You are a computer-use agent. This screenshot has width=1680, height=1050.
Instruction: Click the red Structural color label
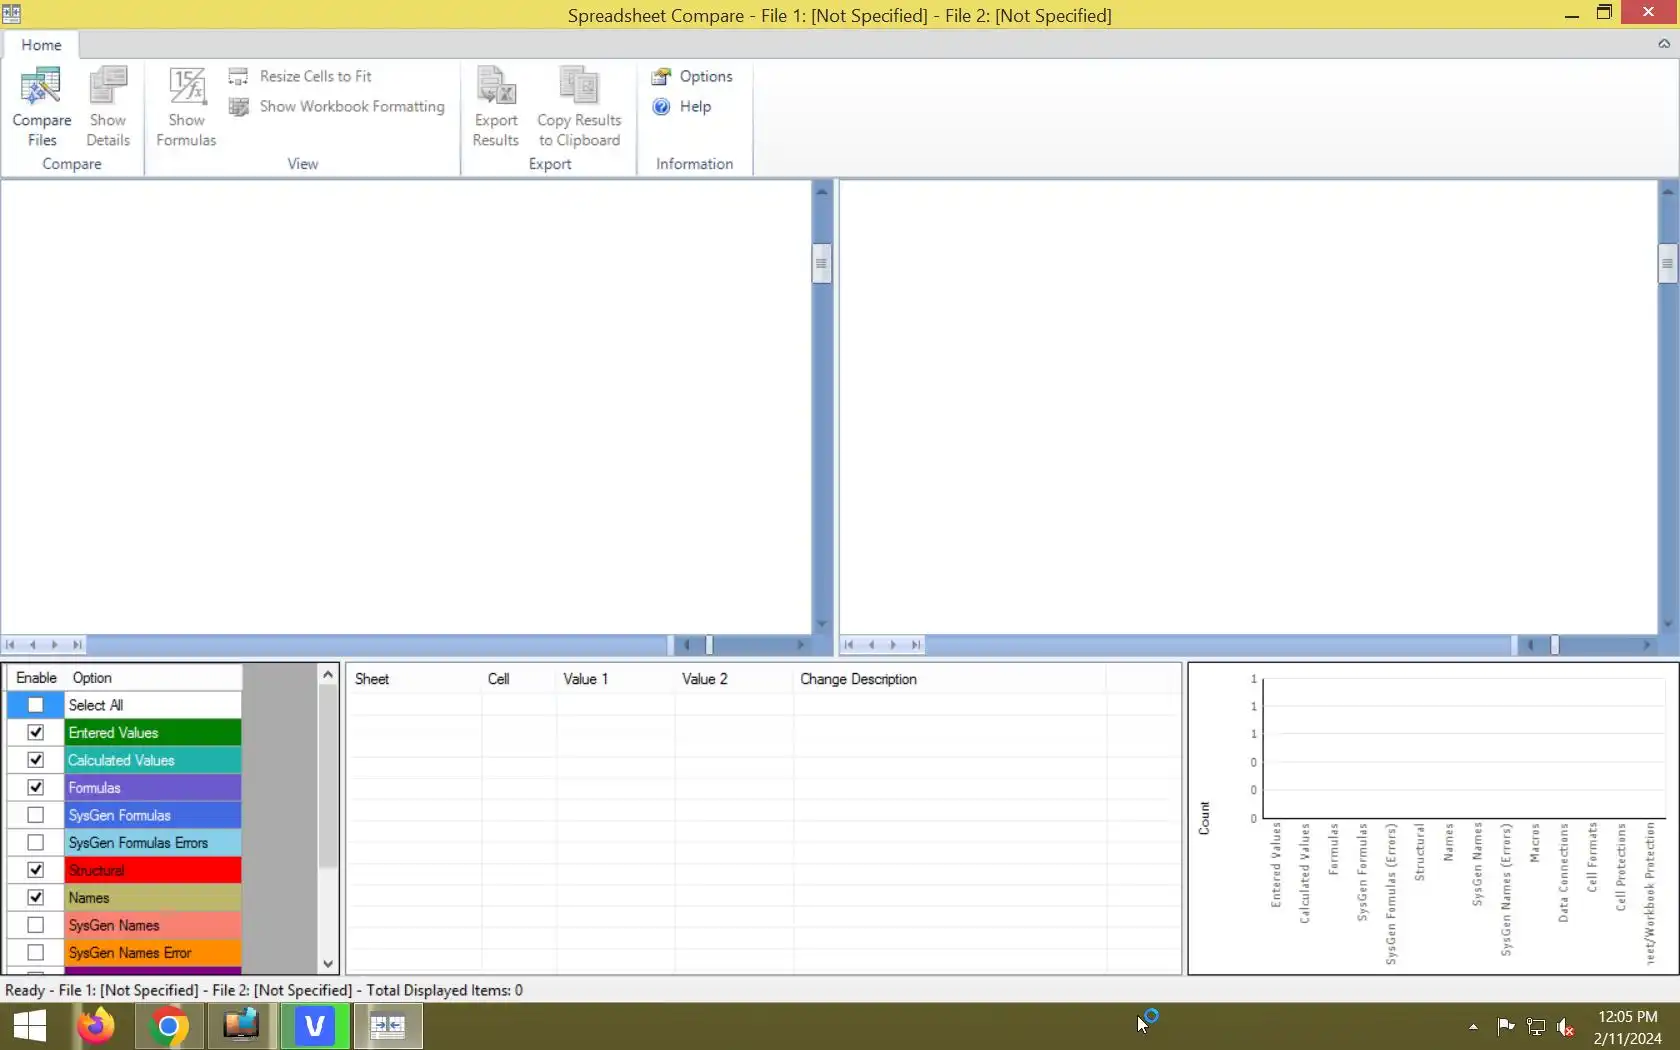point(153,870)
